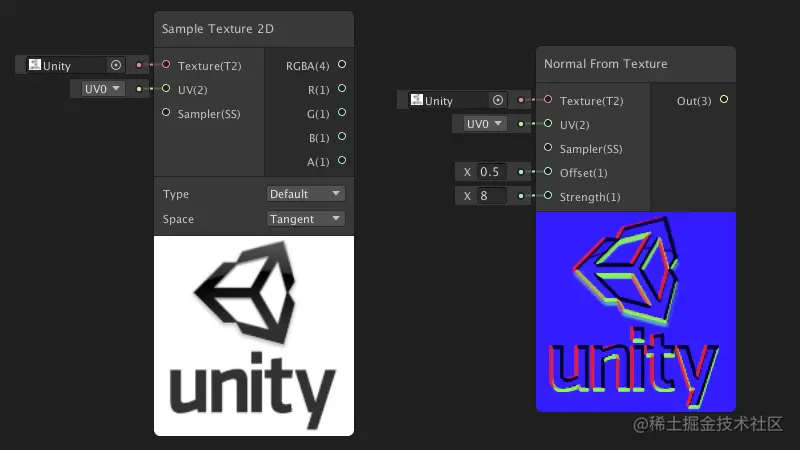Select the Sample Texture 2D node title

click(x=218, y=29)
